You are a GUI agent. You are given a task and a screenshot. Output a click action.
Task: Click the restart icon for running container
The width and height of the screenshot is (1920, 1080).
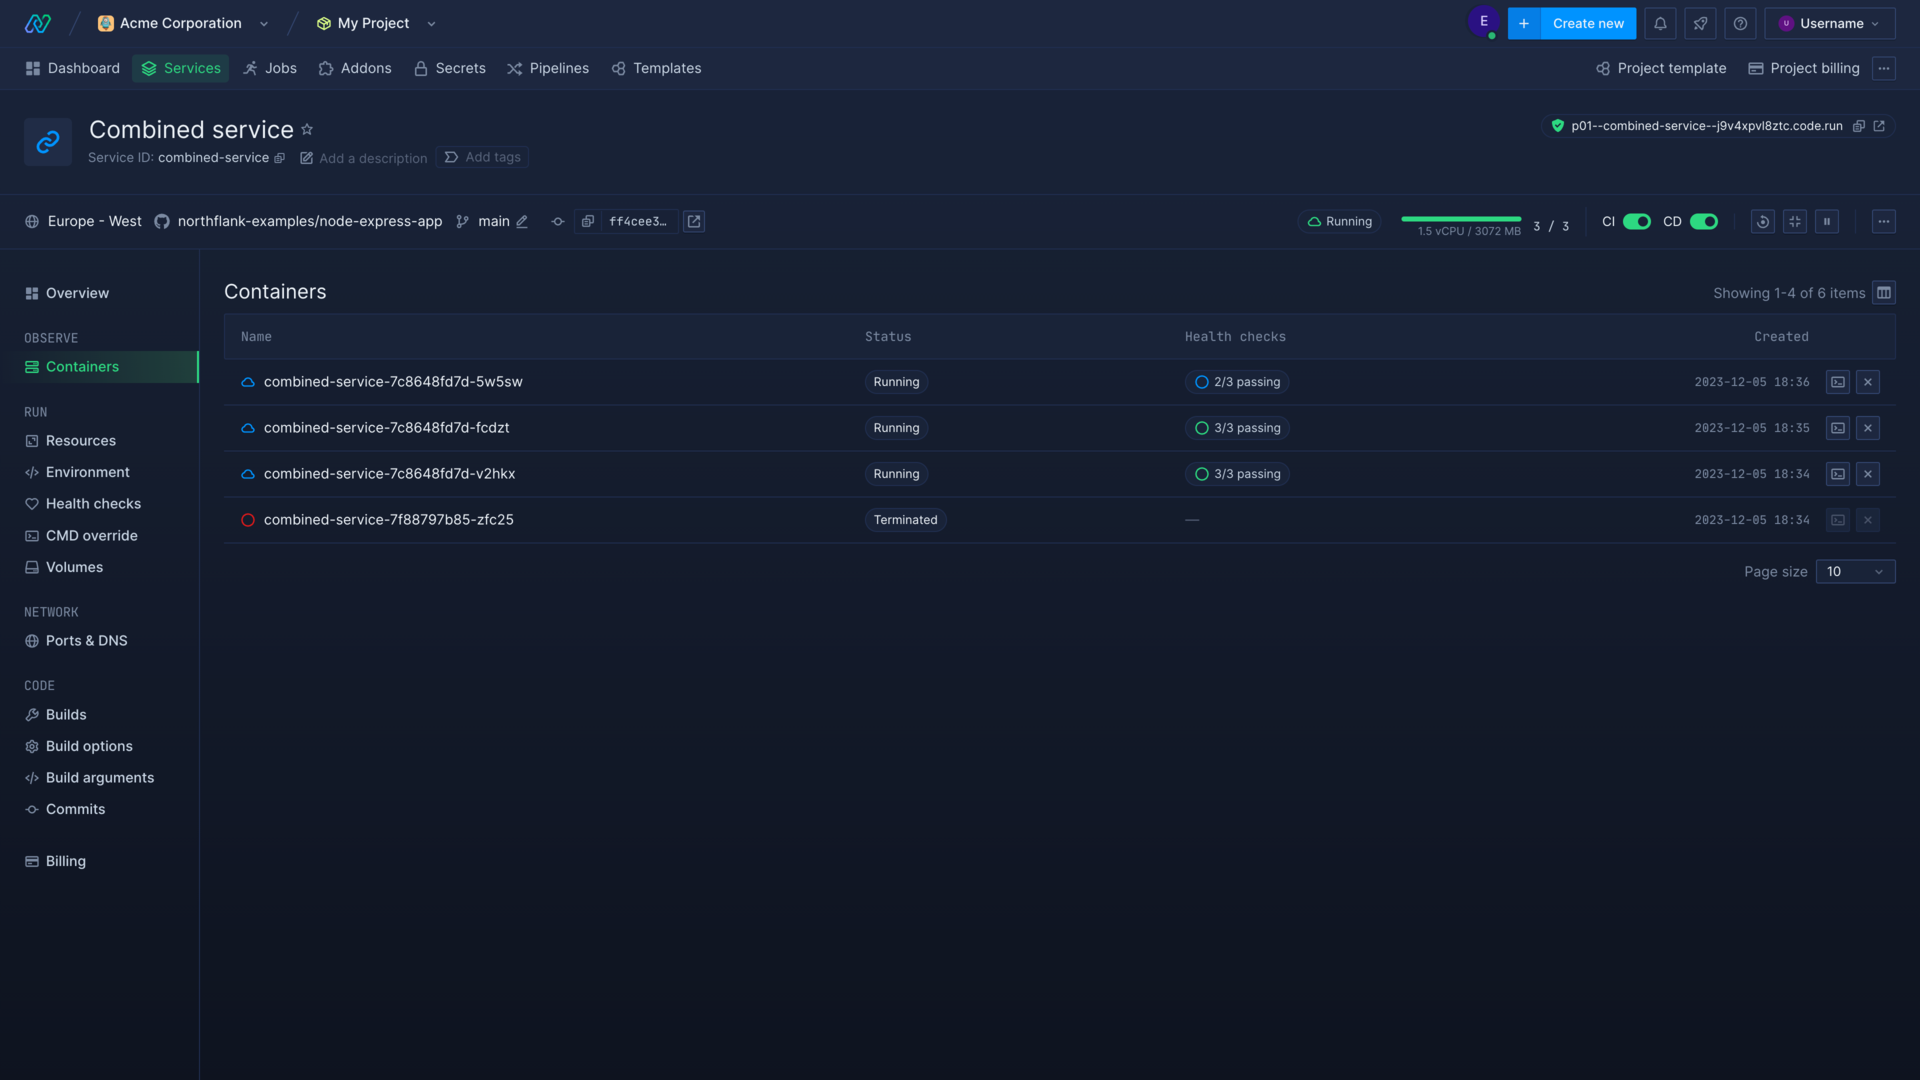1763,222
